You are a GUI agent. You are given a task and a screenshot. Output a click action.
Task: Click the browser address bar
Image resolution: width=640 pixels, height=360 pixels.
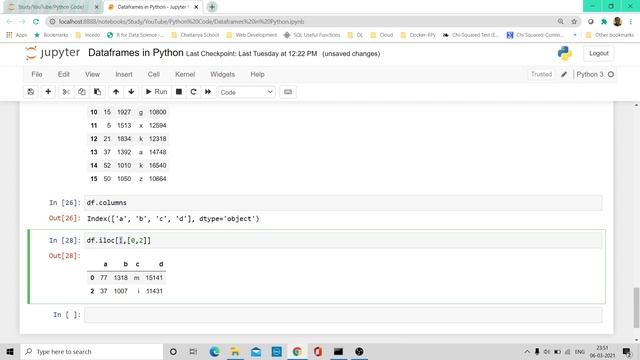point(302,22)
